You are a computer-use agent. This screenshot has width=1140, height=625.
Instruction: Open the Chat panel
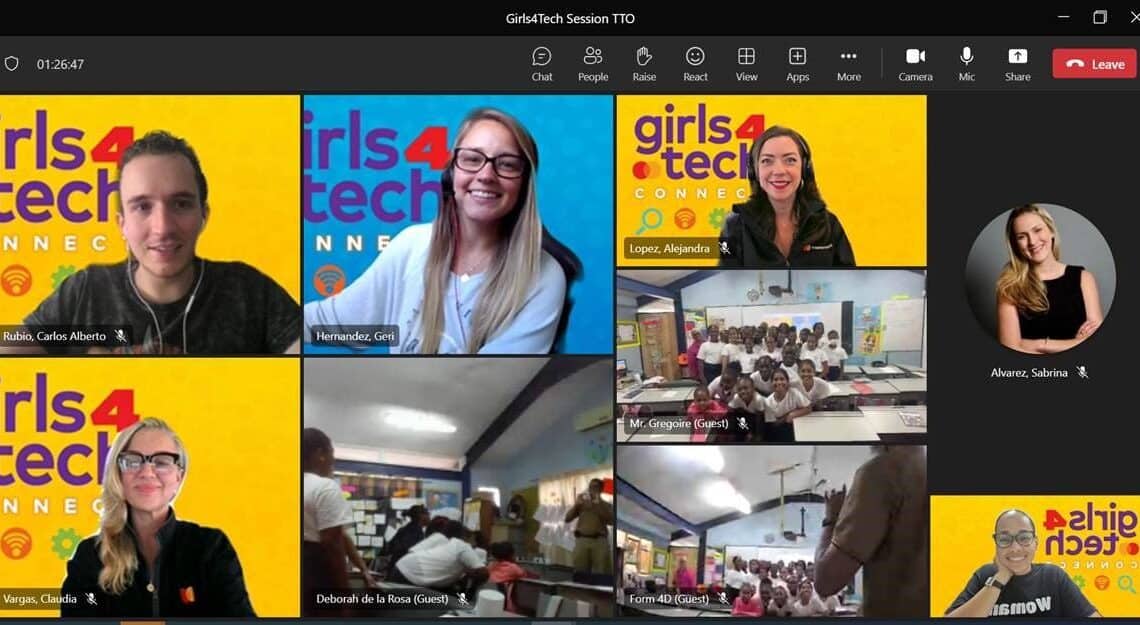[542, 64]
